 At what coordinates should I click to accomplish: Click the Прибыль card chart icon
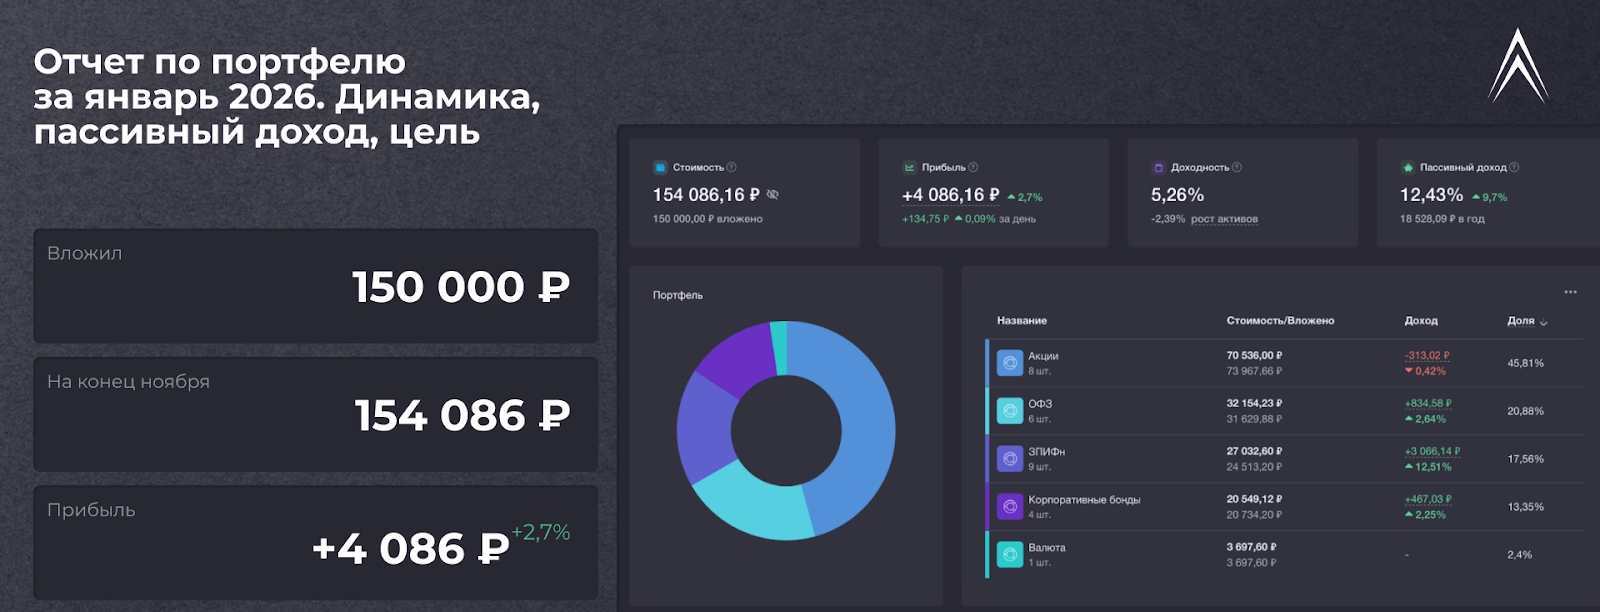[909, 167]
